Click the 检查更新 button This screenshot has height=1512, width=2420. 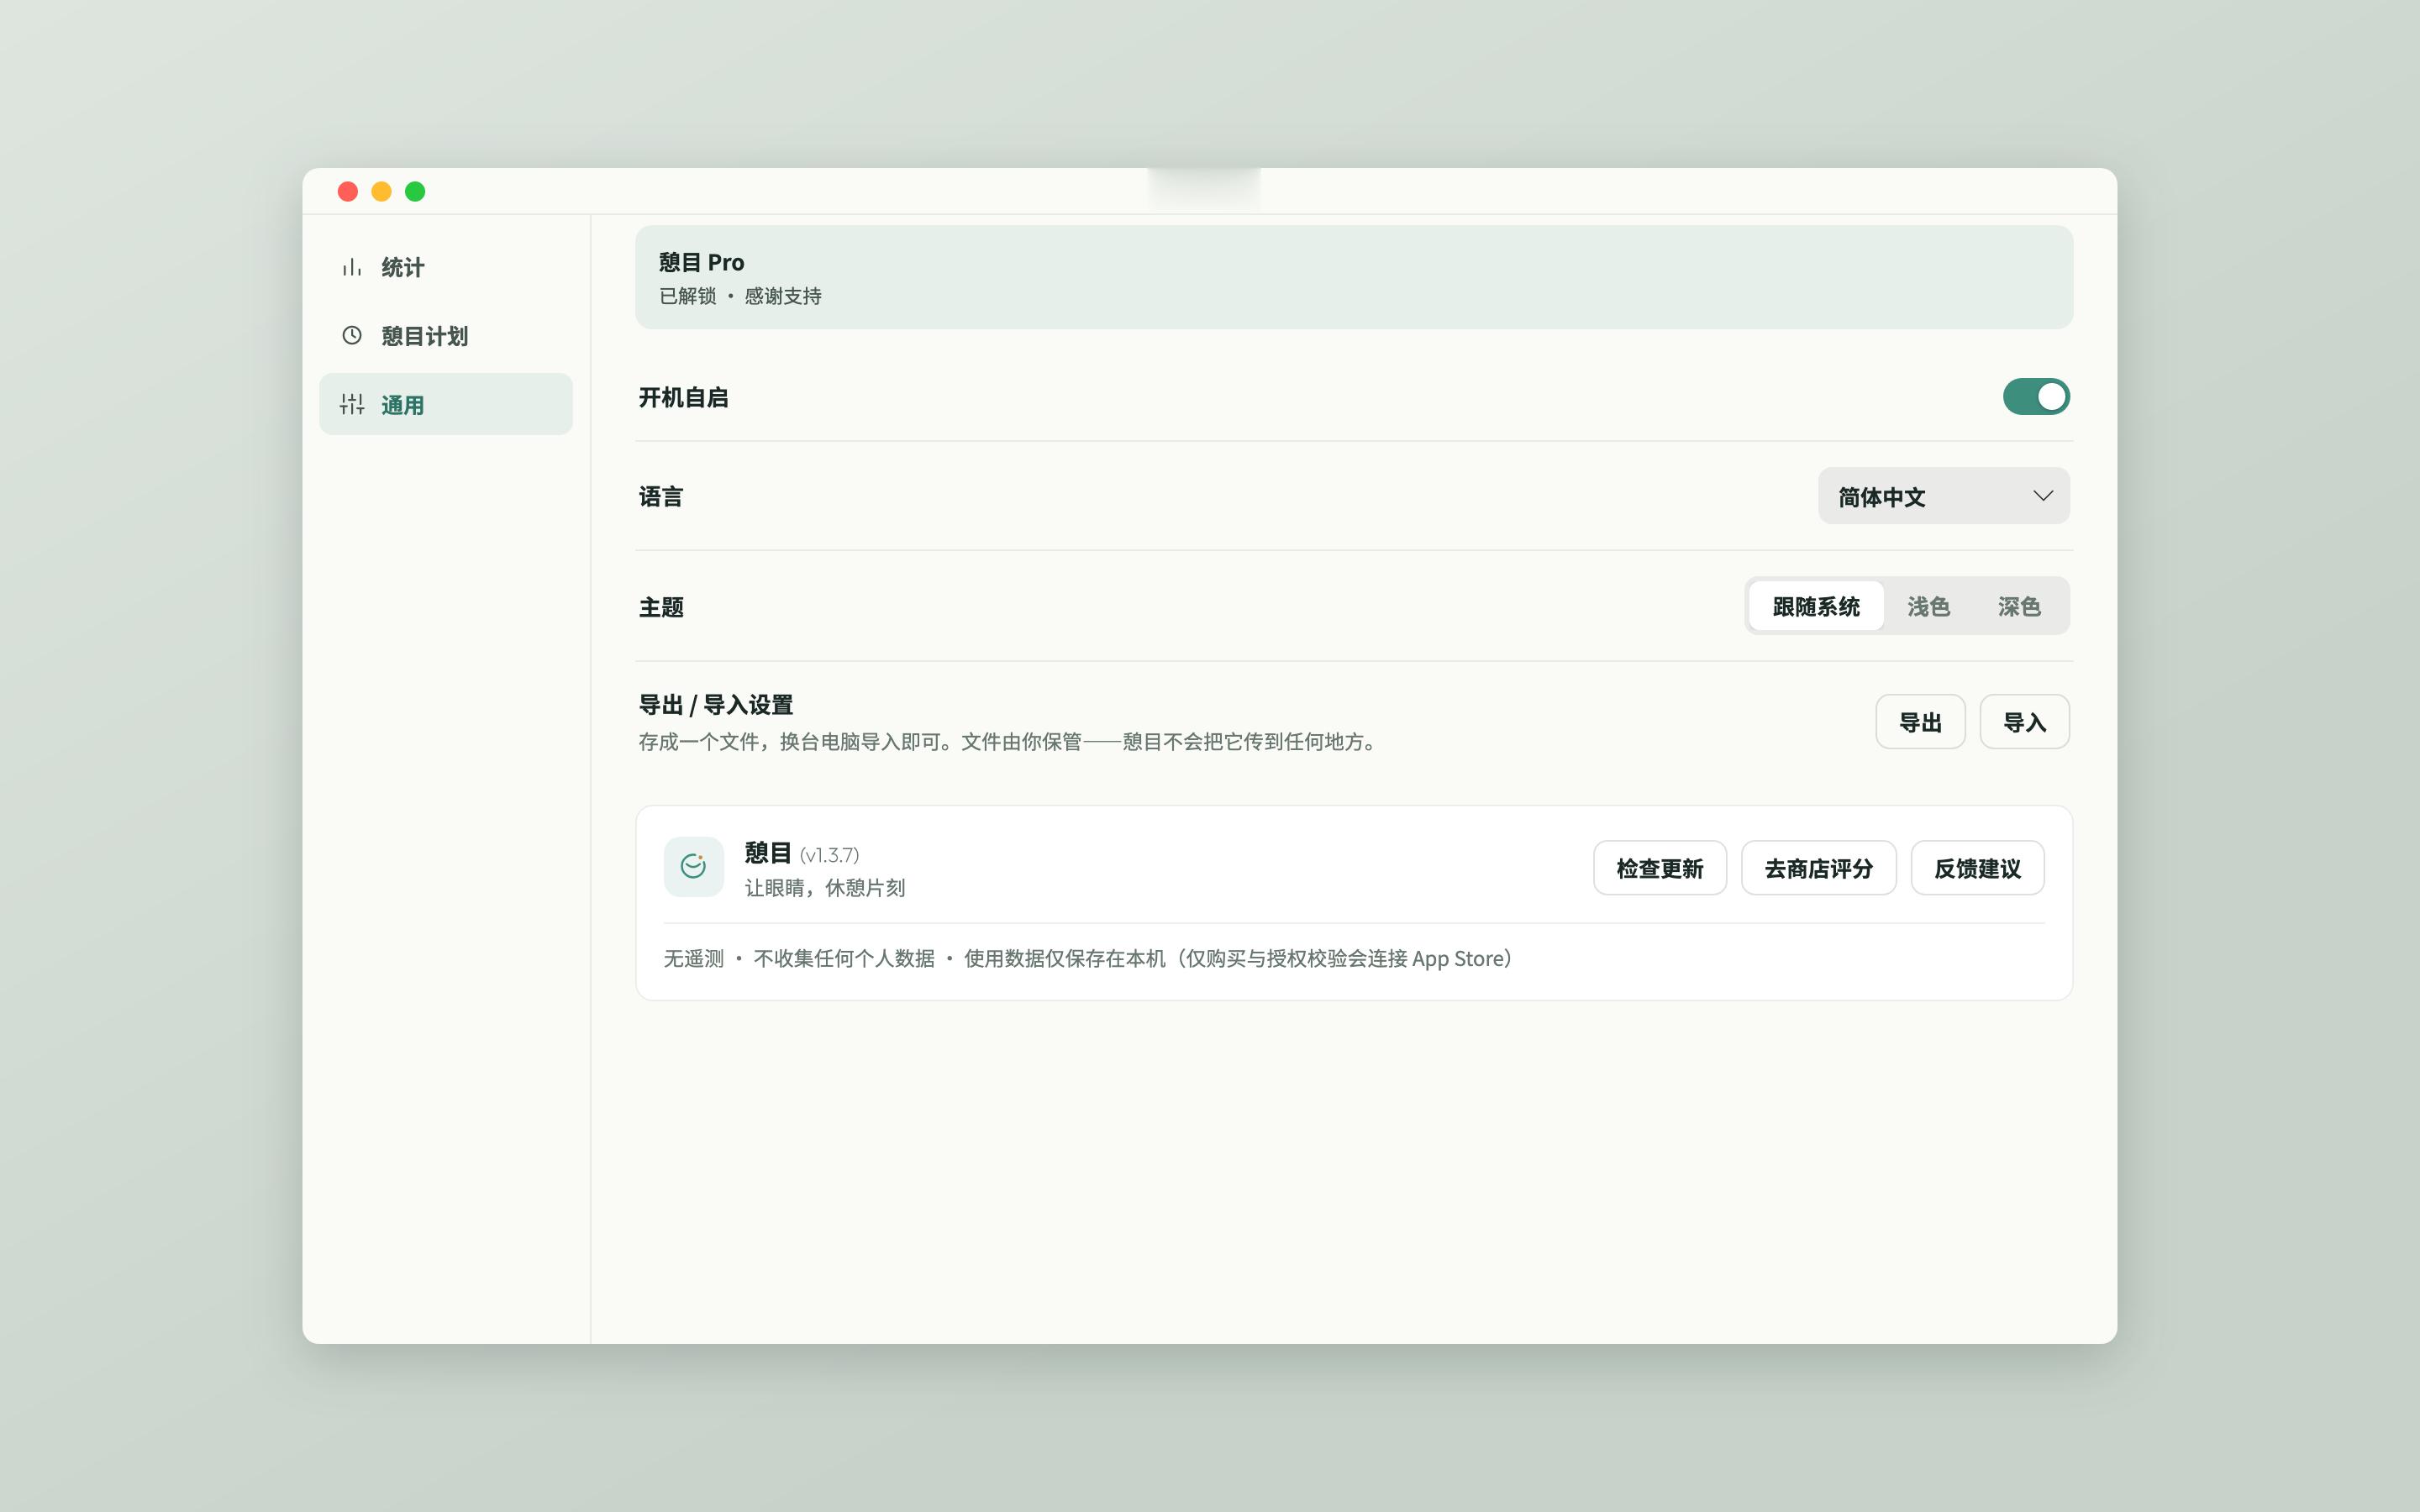pos(1659,868)
